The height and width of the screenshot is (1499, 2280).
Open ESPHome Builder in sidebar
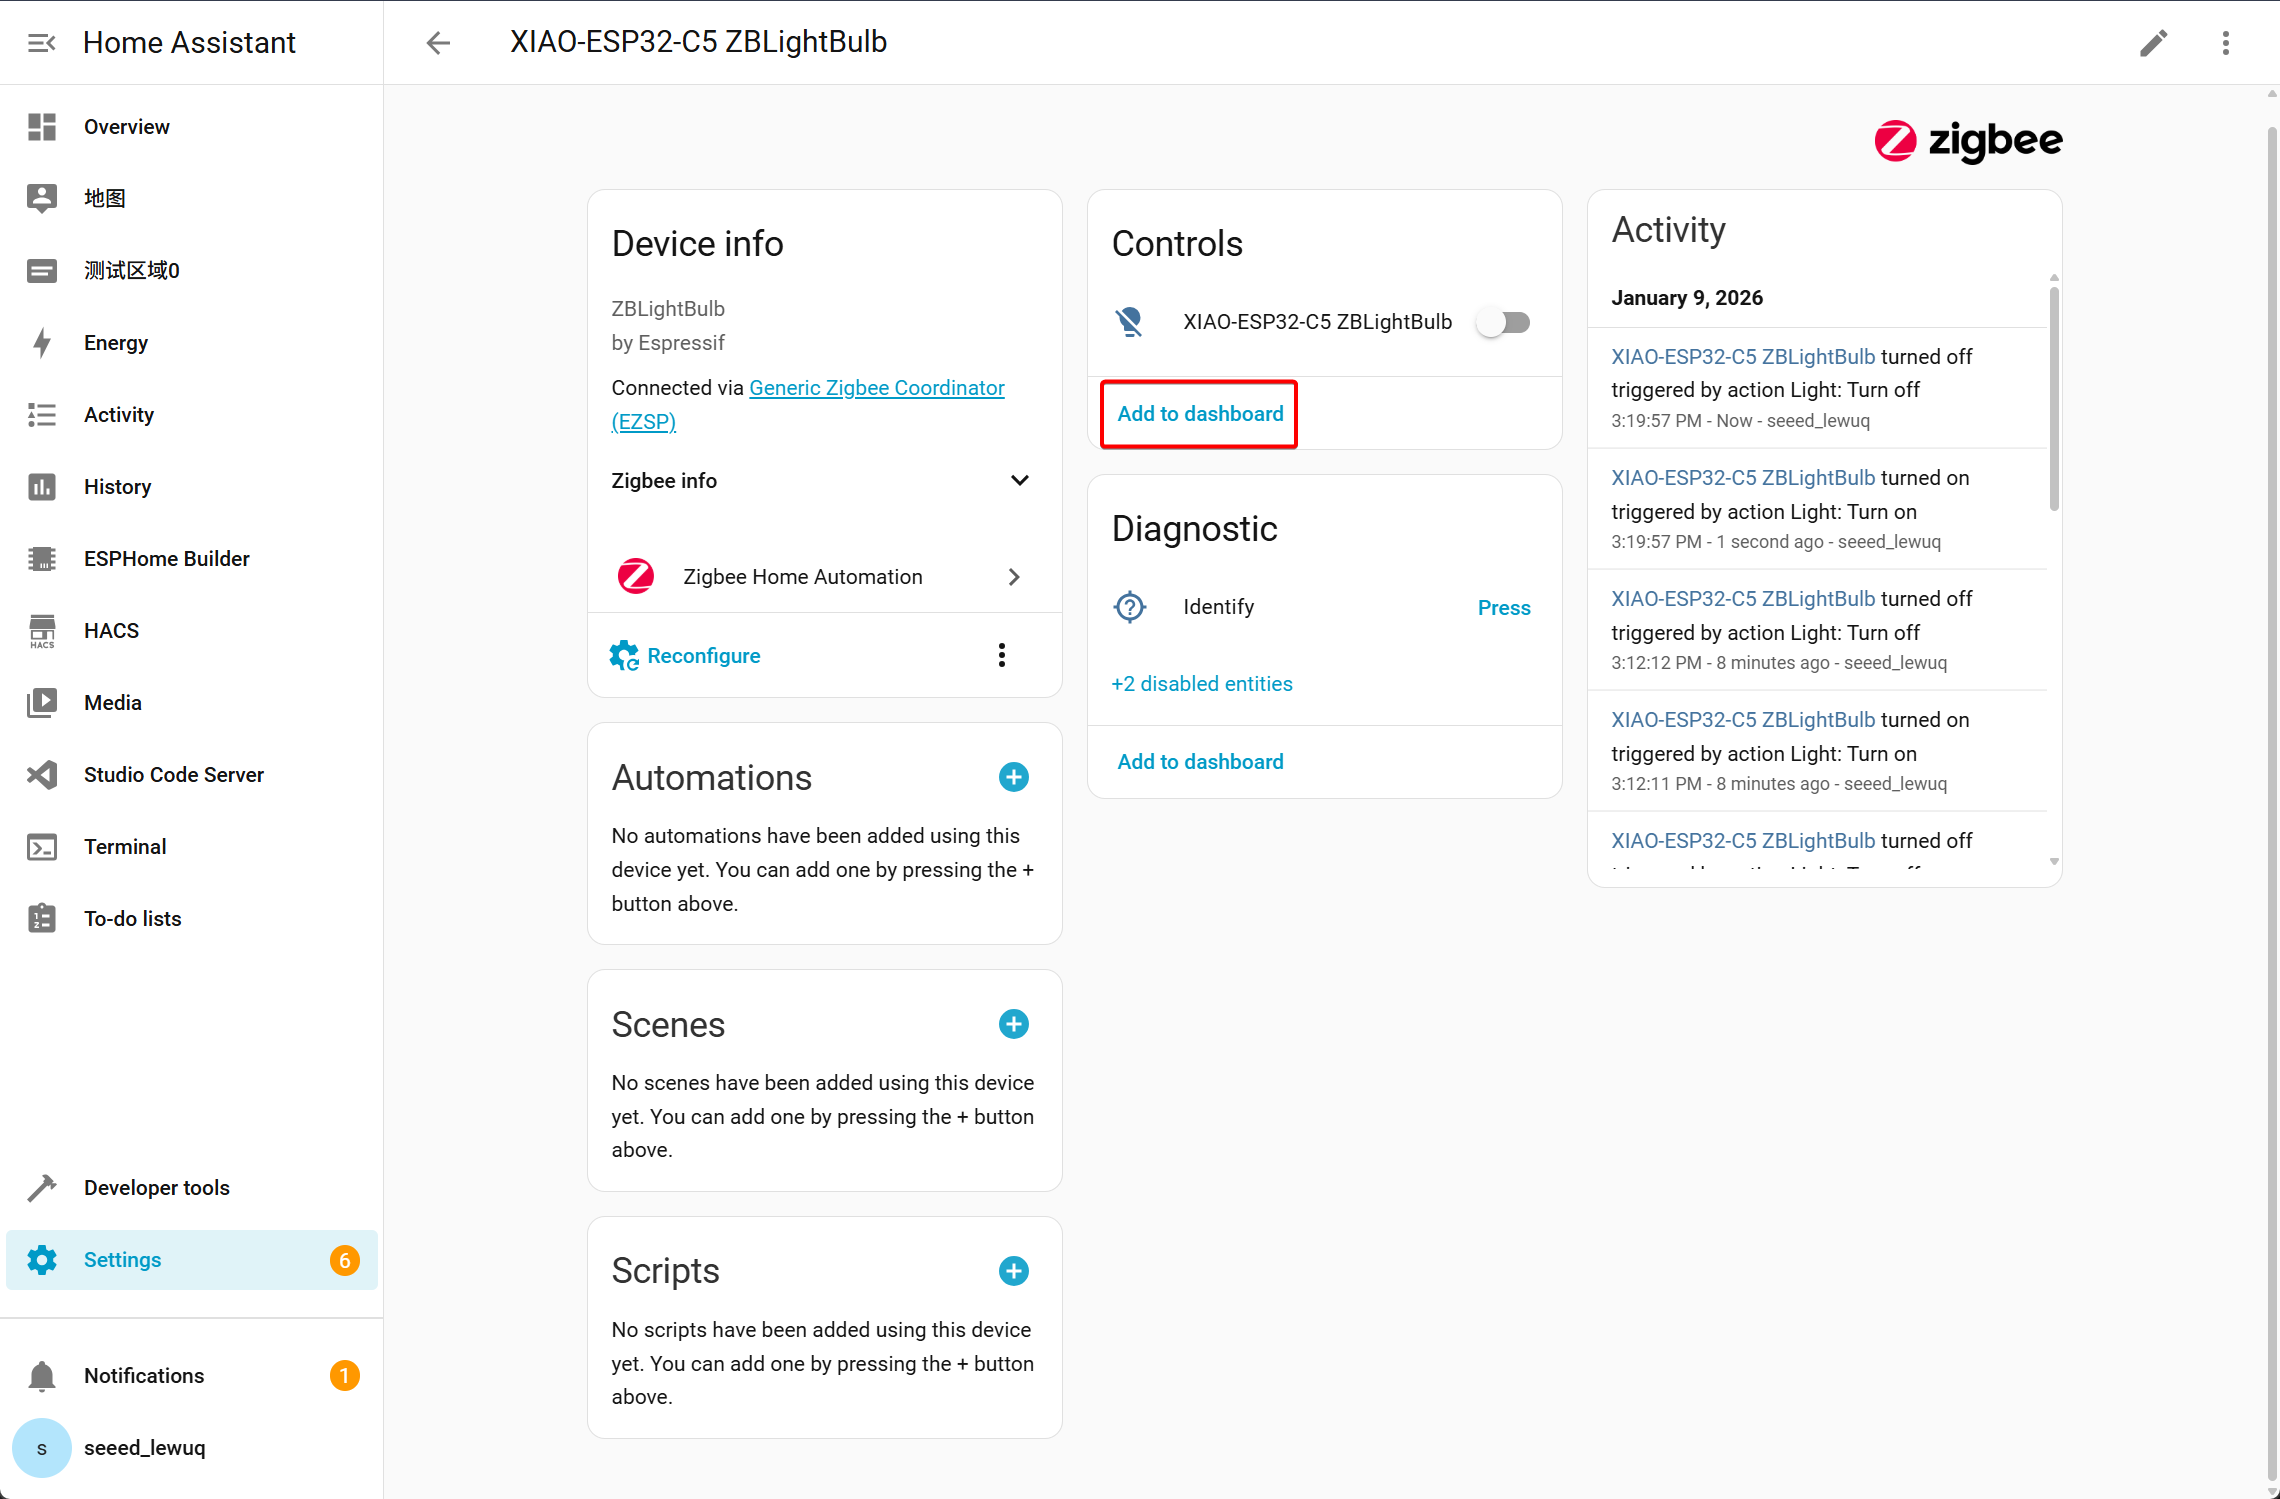(x=166, y=559)
